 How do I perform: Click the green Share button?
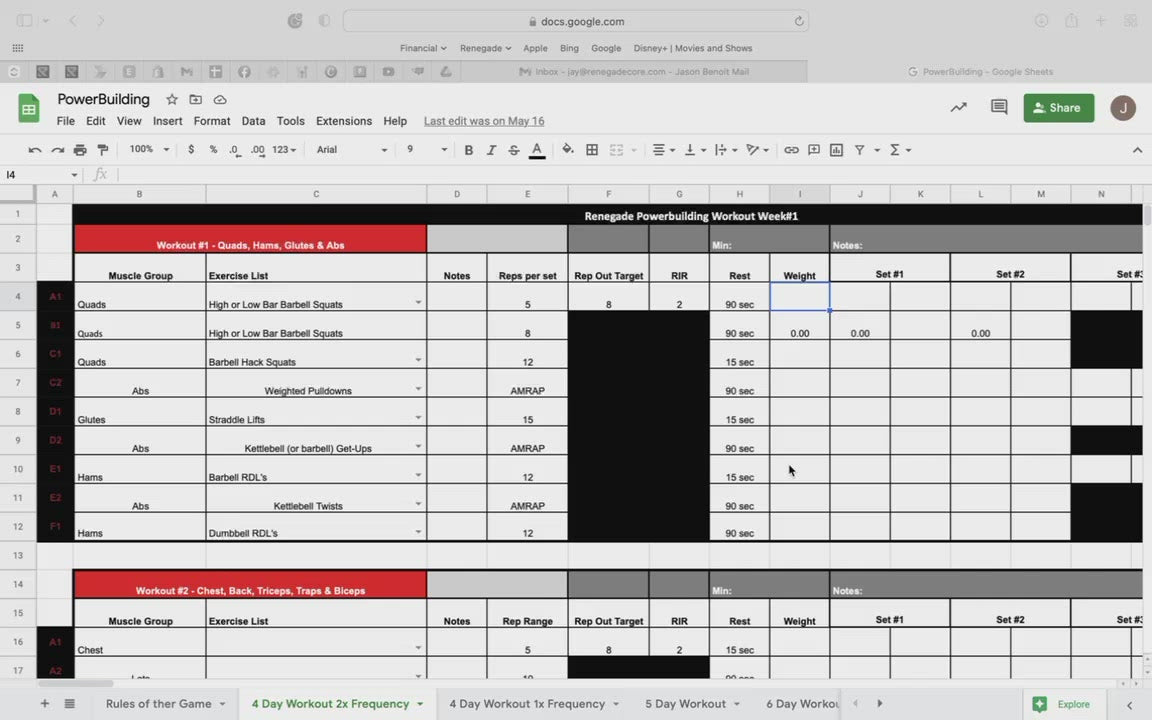click(1058, 108)
